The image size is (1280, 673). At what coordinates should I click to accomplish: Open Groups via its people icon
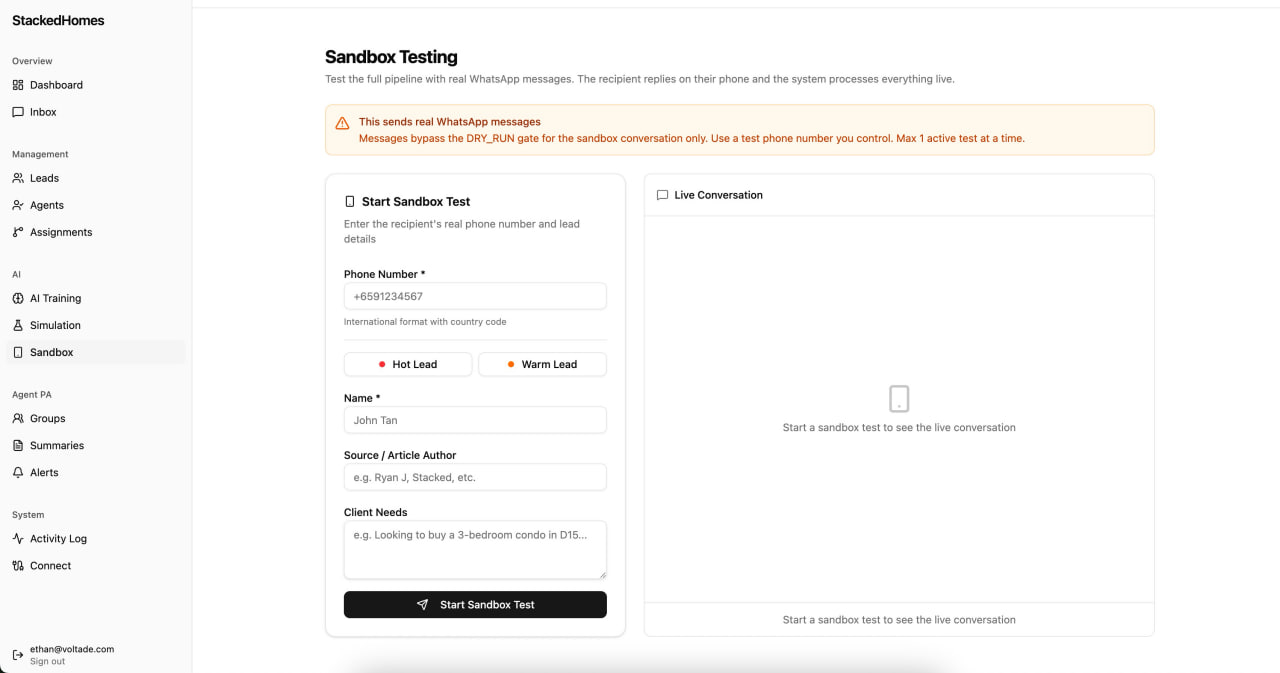[x=17, y=418]
